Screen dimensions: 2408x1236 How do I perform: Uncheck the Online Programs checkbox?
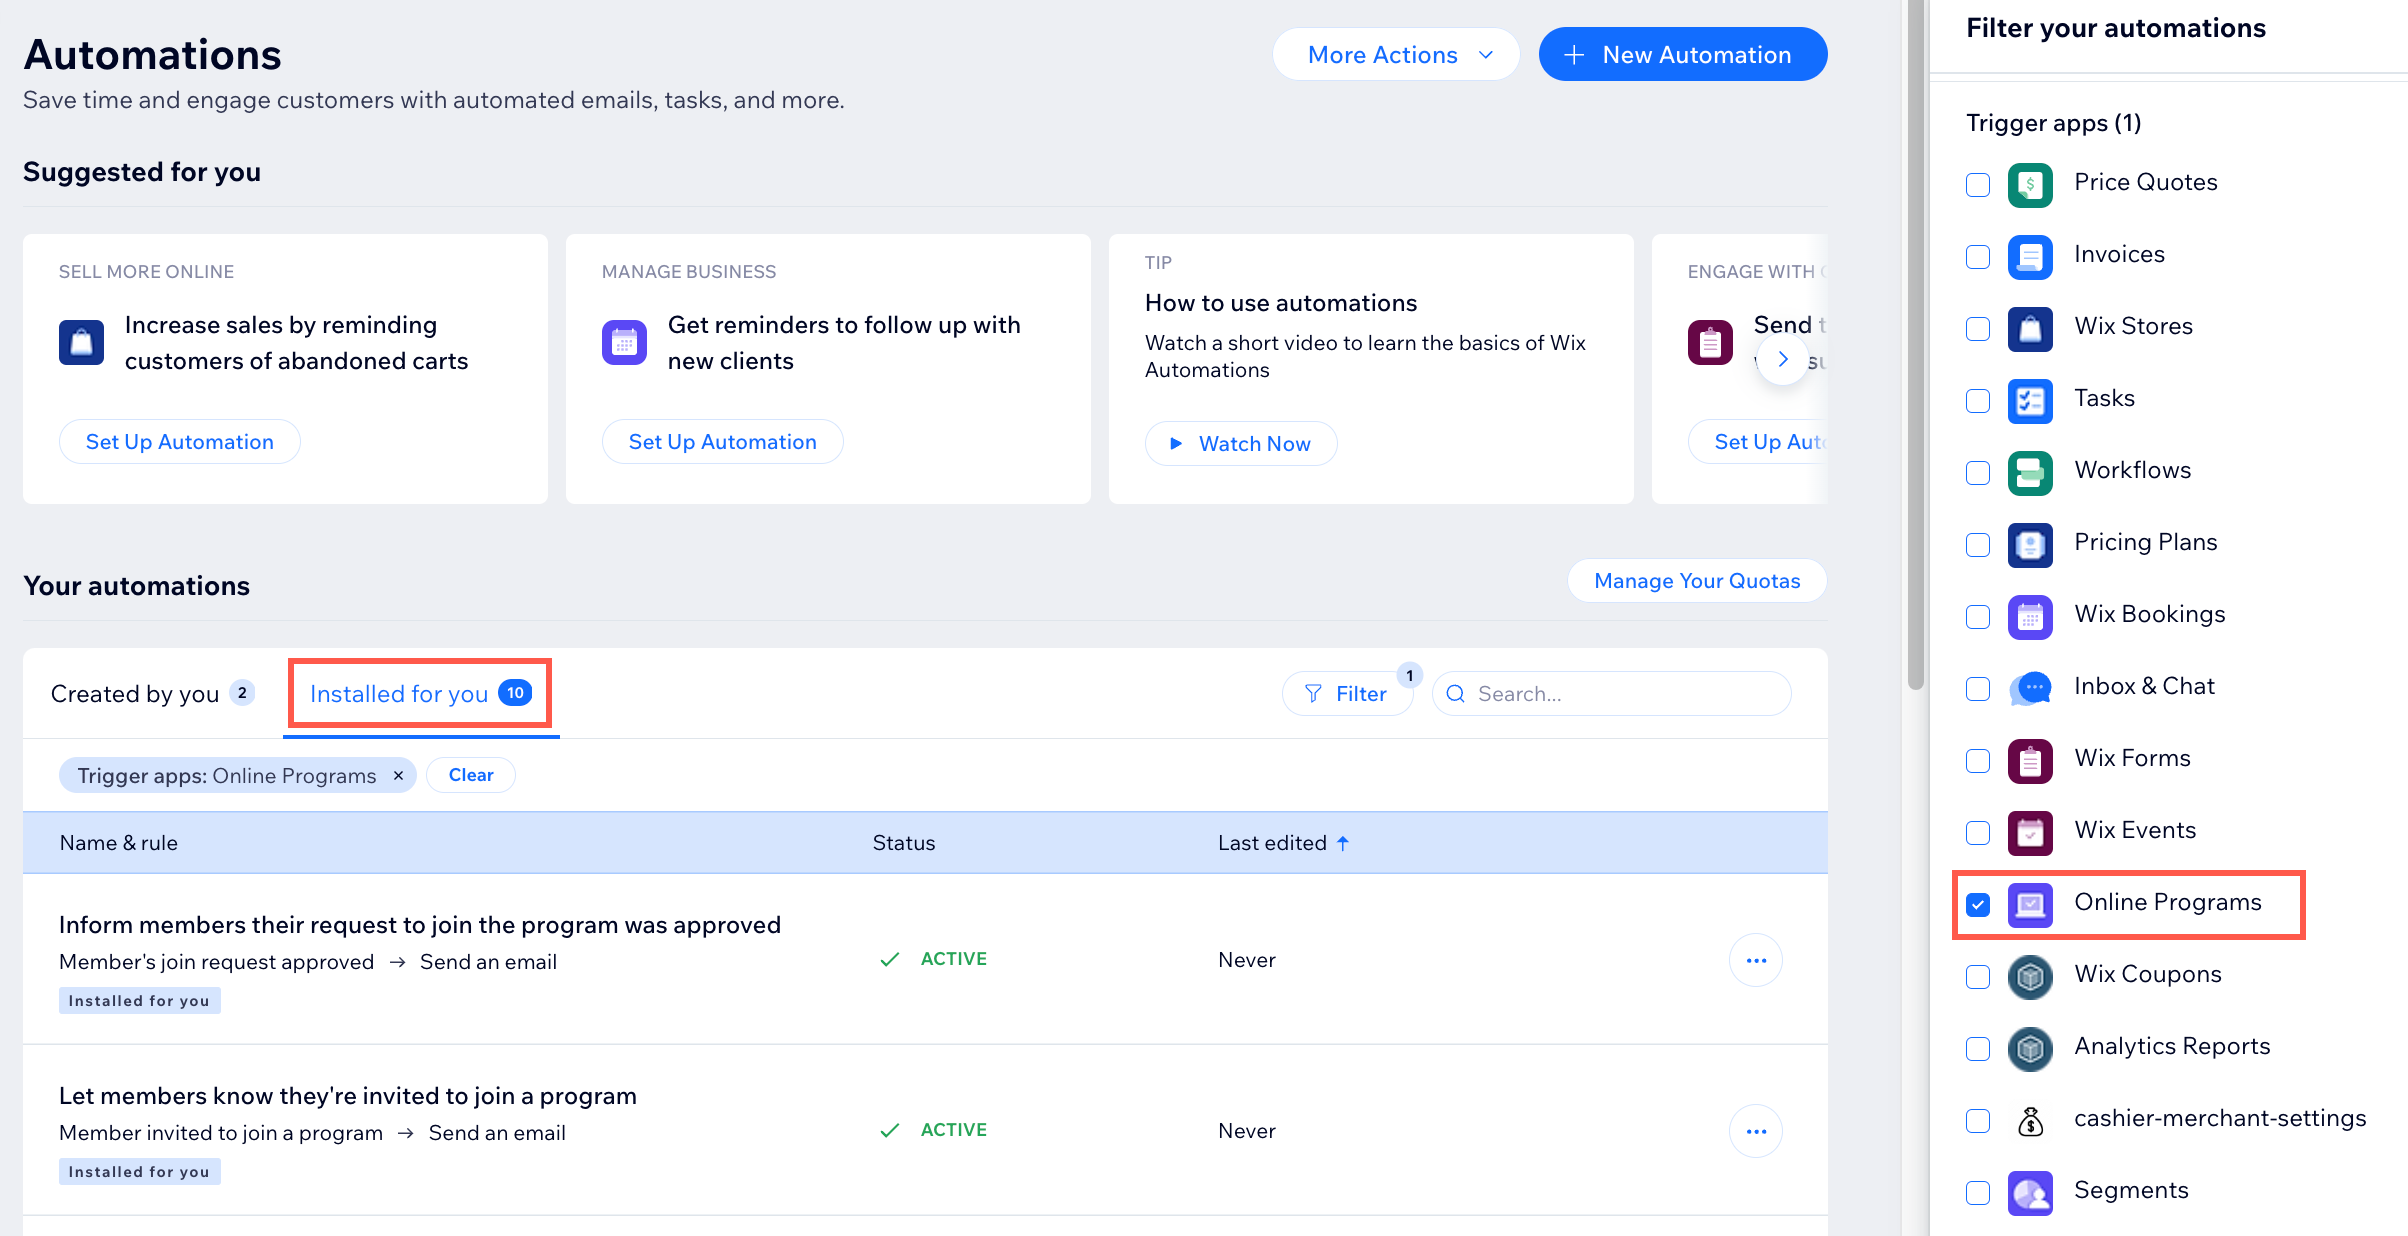coord(1978,905)
